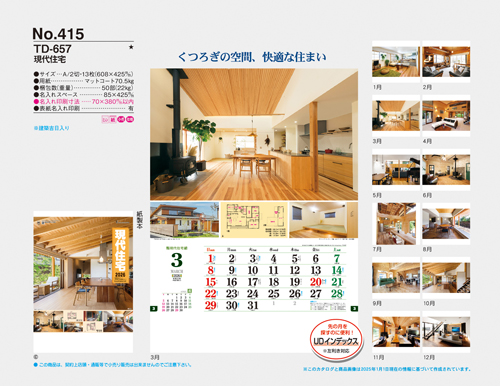This screenshot has width=500, height=386.
Task: Click the main wood stove living room photo
Action: coord(254,134)
